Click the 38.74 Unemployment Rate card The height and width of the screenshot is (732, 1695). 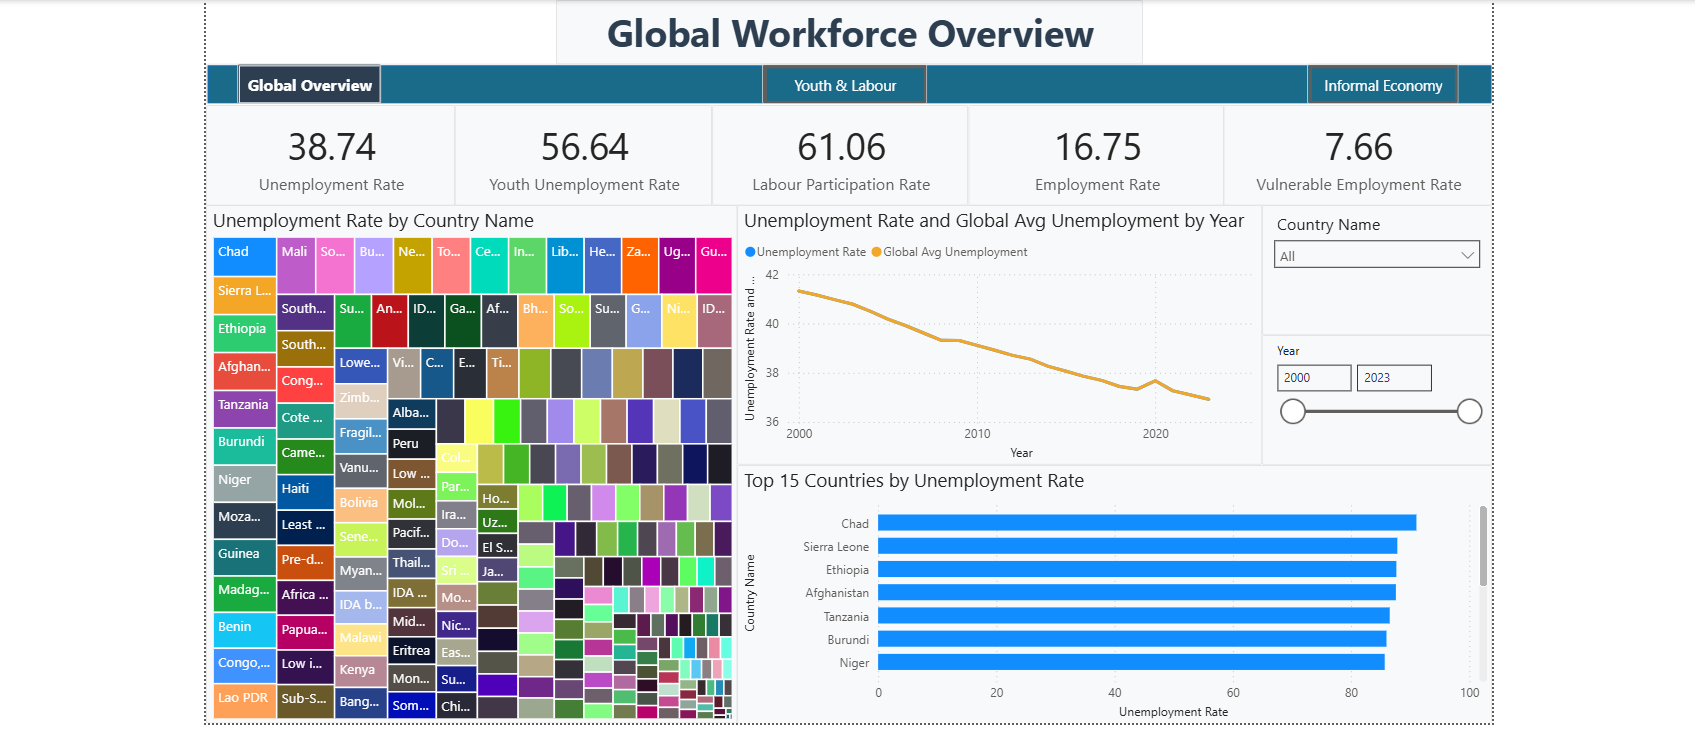(331, 158)
